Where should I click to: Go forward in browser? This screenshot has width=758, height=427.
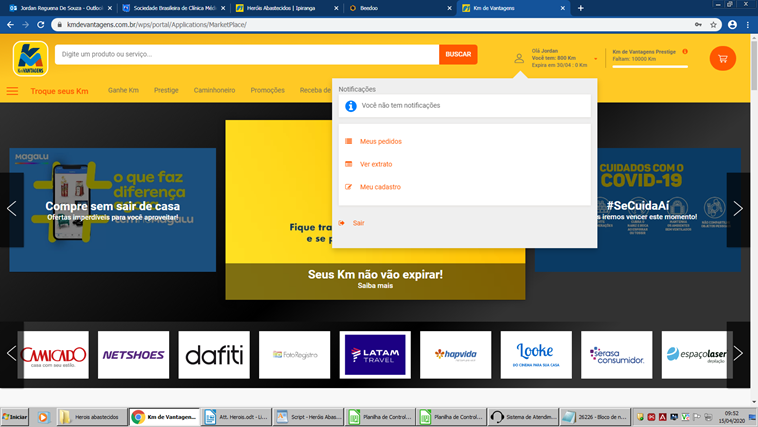click(25, 25)
